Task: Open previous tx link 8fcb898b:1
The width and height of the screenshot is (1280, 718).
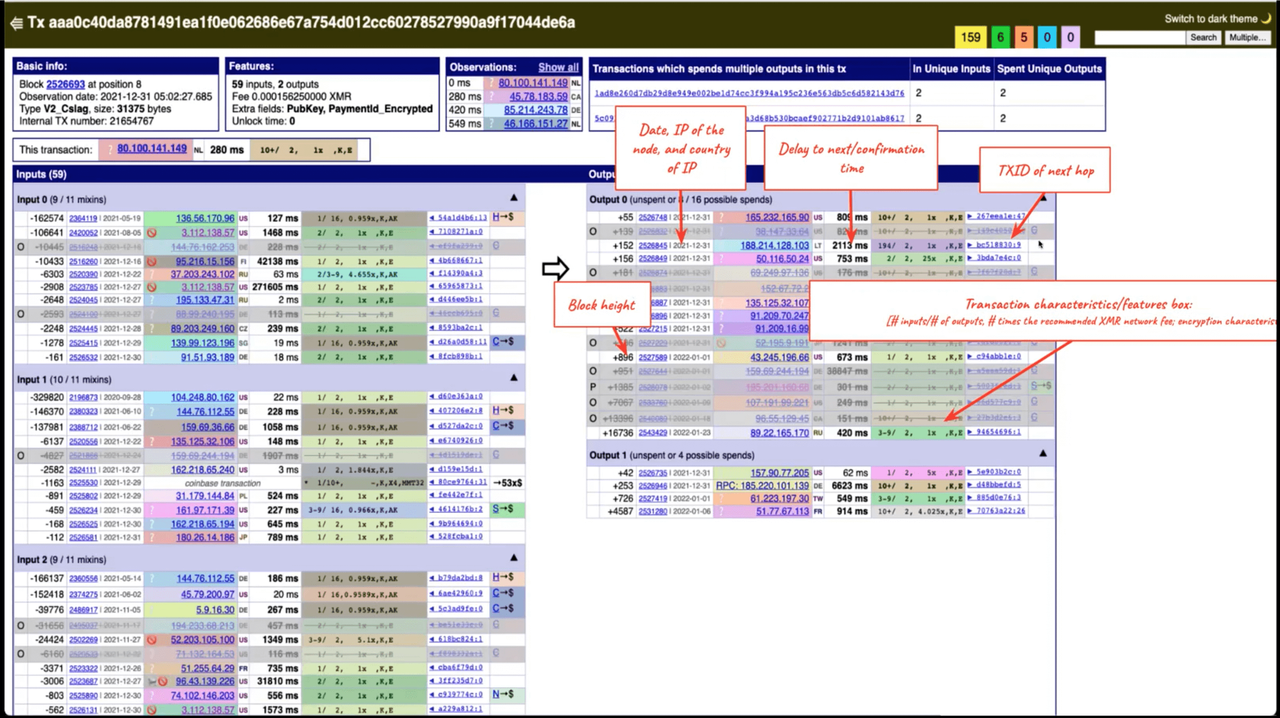Action: click(x=458, y=357)
